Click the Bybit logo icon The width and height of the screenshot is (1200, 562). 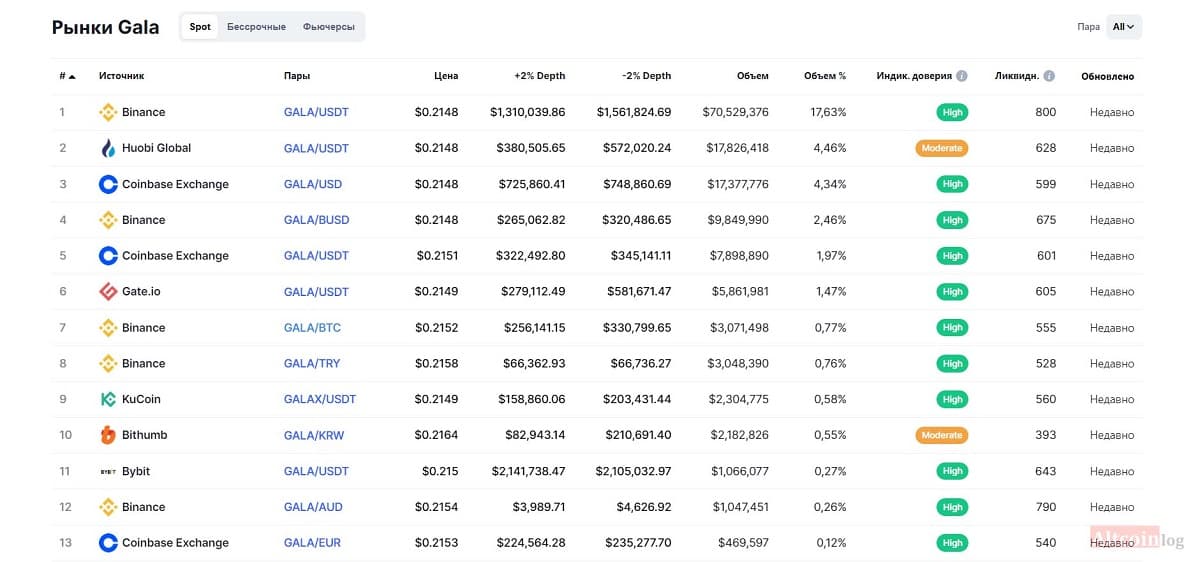108,471
